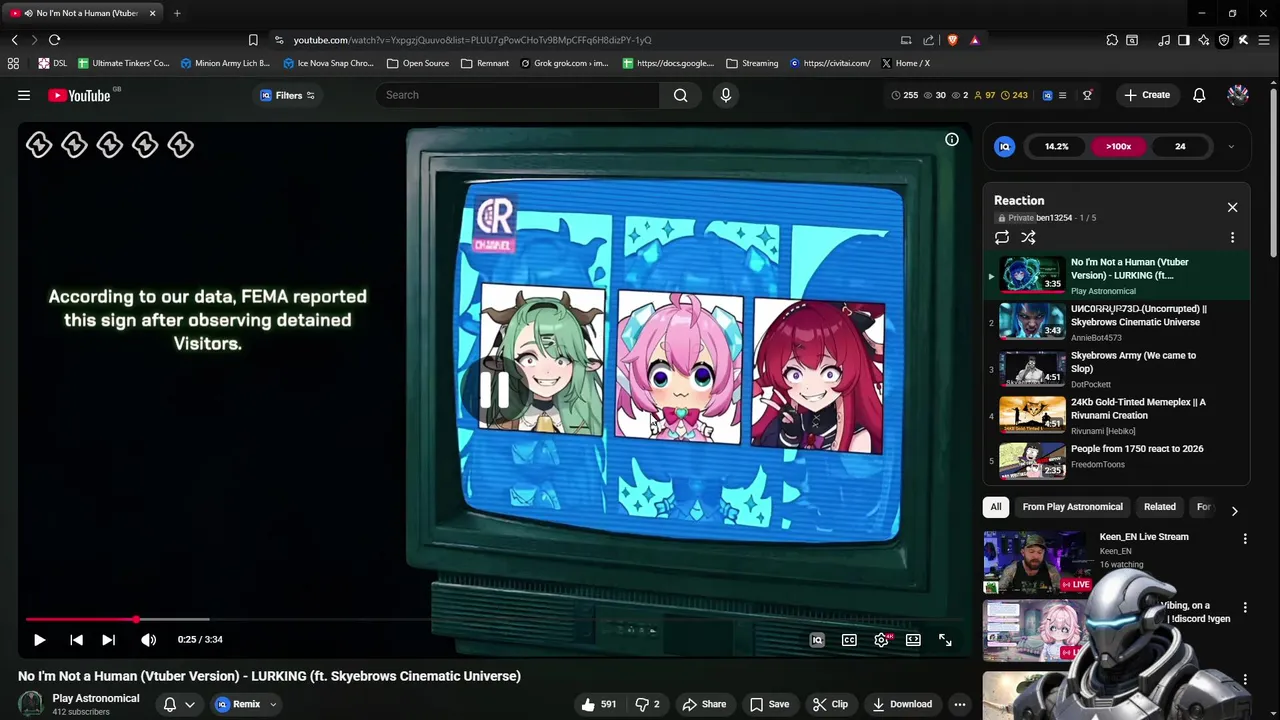The width and height of the screenshot is (1280, 720).
Task: Collapse vidIQ score panel chevron
Action: 1231,147
